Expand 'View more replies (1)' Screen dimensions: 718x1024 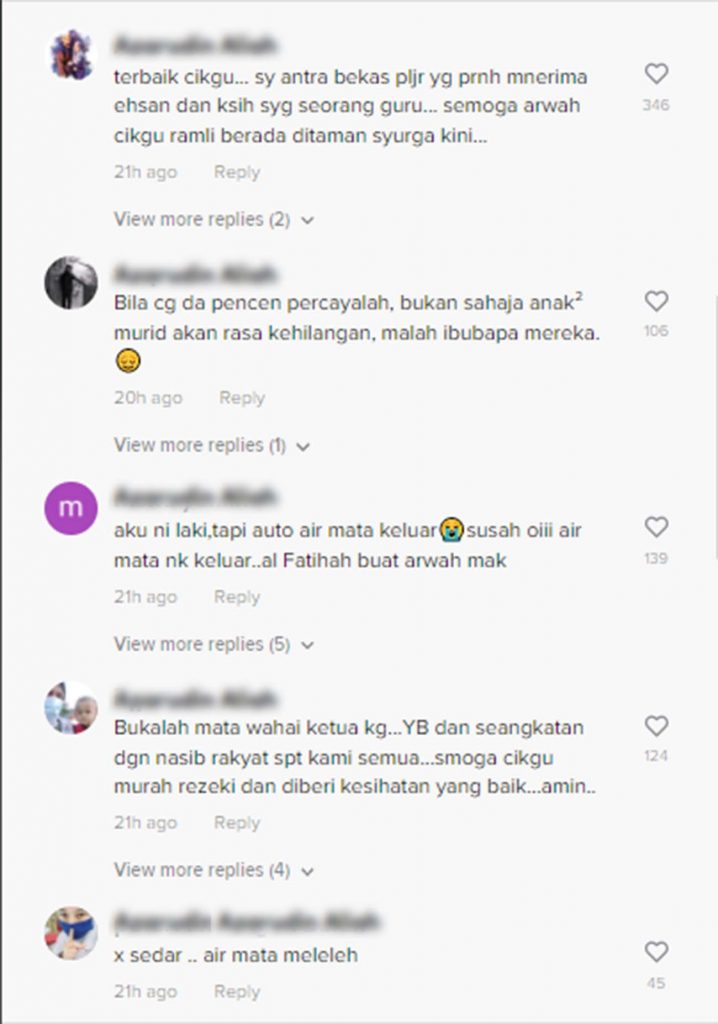click(x=212, y=445)
